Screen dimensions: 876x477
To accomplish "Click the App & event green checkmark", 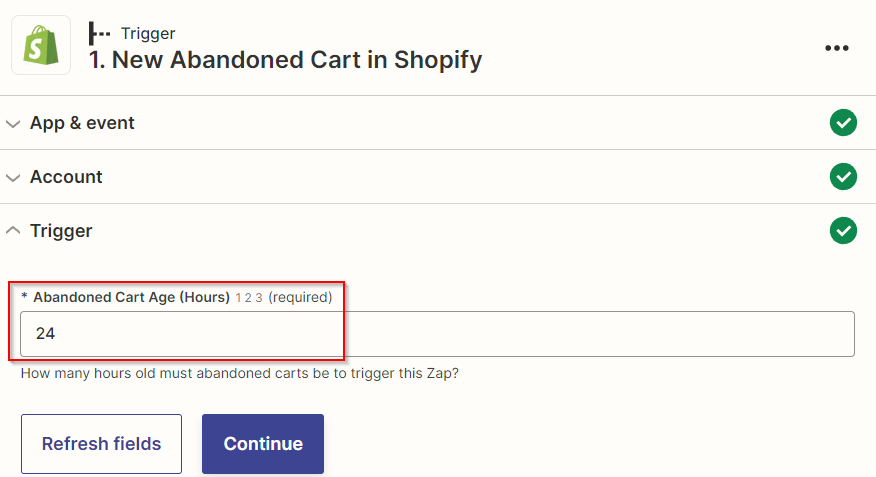I will 843,122.
